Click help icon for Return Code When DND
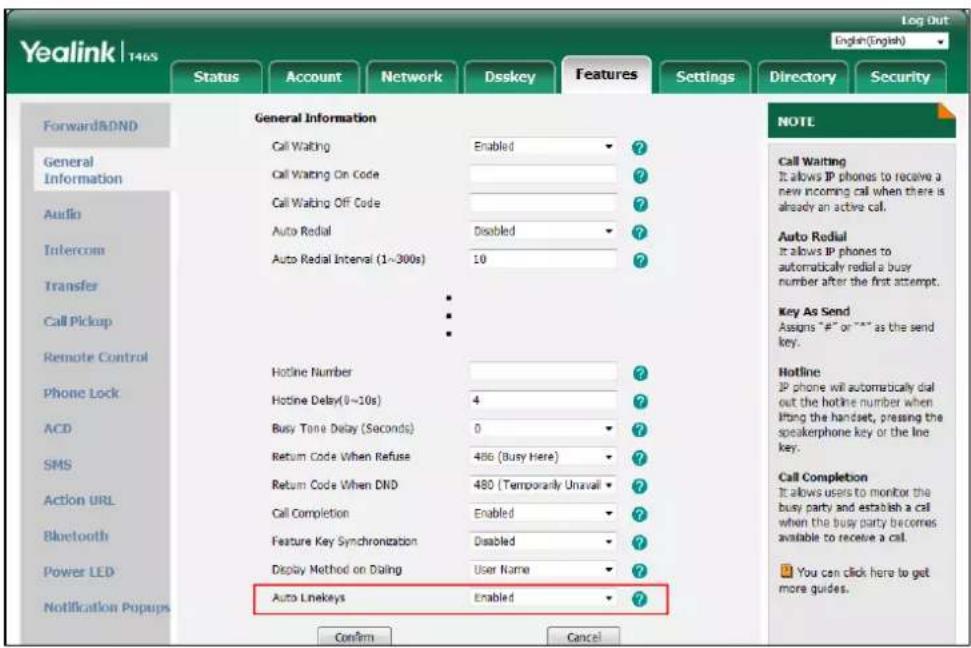This screenshot has width=971, height=648. (x=640, y=486)
